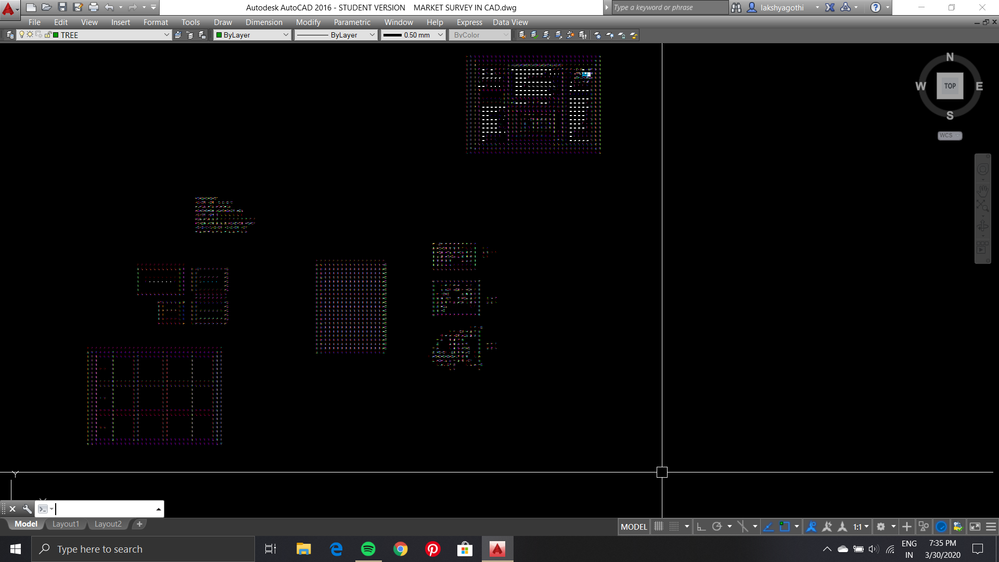Click the MODEL space button in status bar
The height and width of the screenshot is (562, 999).
click(x=633, y=526)
